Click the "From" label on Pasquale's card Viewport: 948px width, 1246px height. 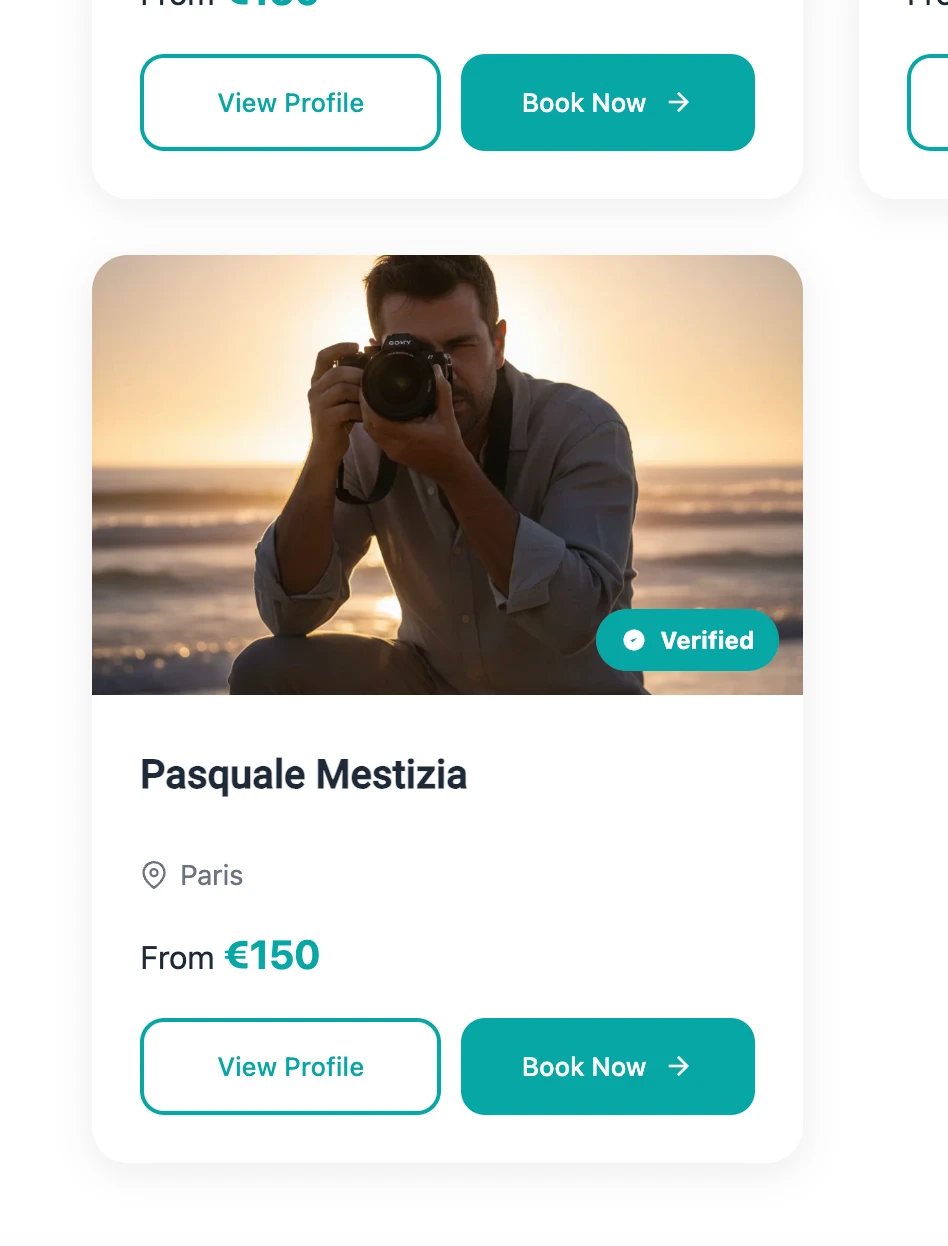coord(177,959)
